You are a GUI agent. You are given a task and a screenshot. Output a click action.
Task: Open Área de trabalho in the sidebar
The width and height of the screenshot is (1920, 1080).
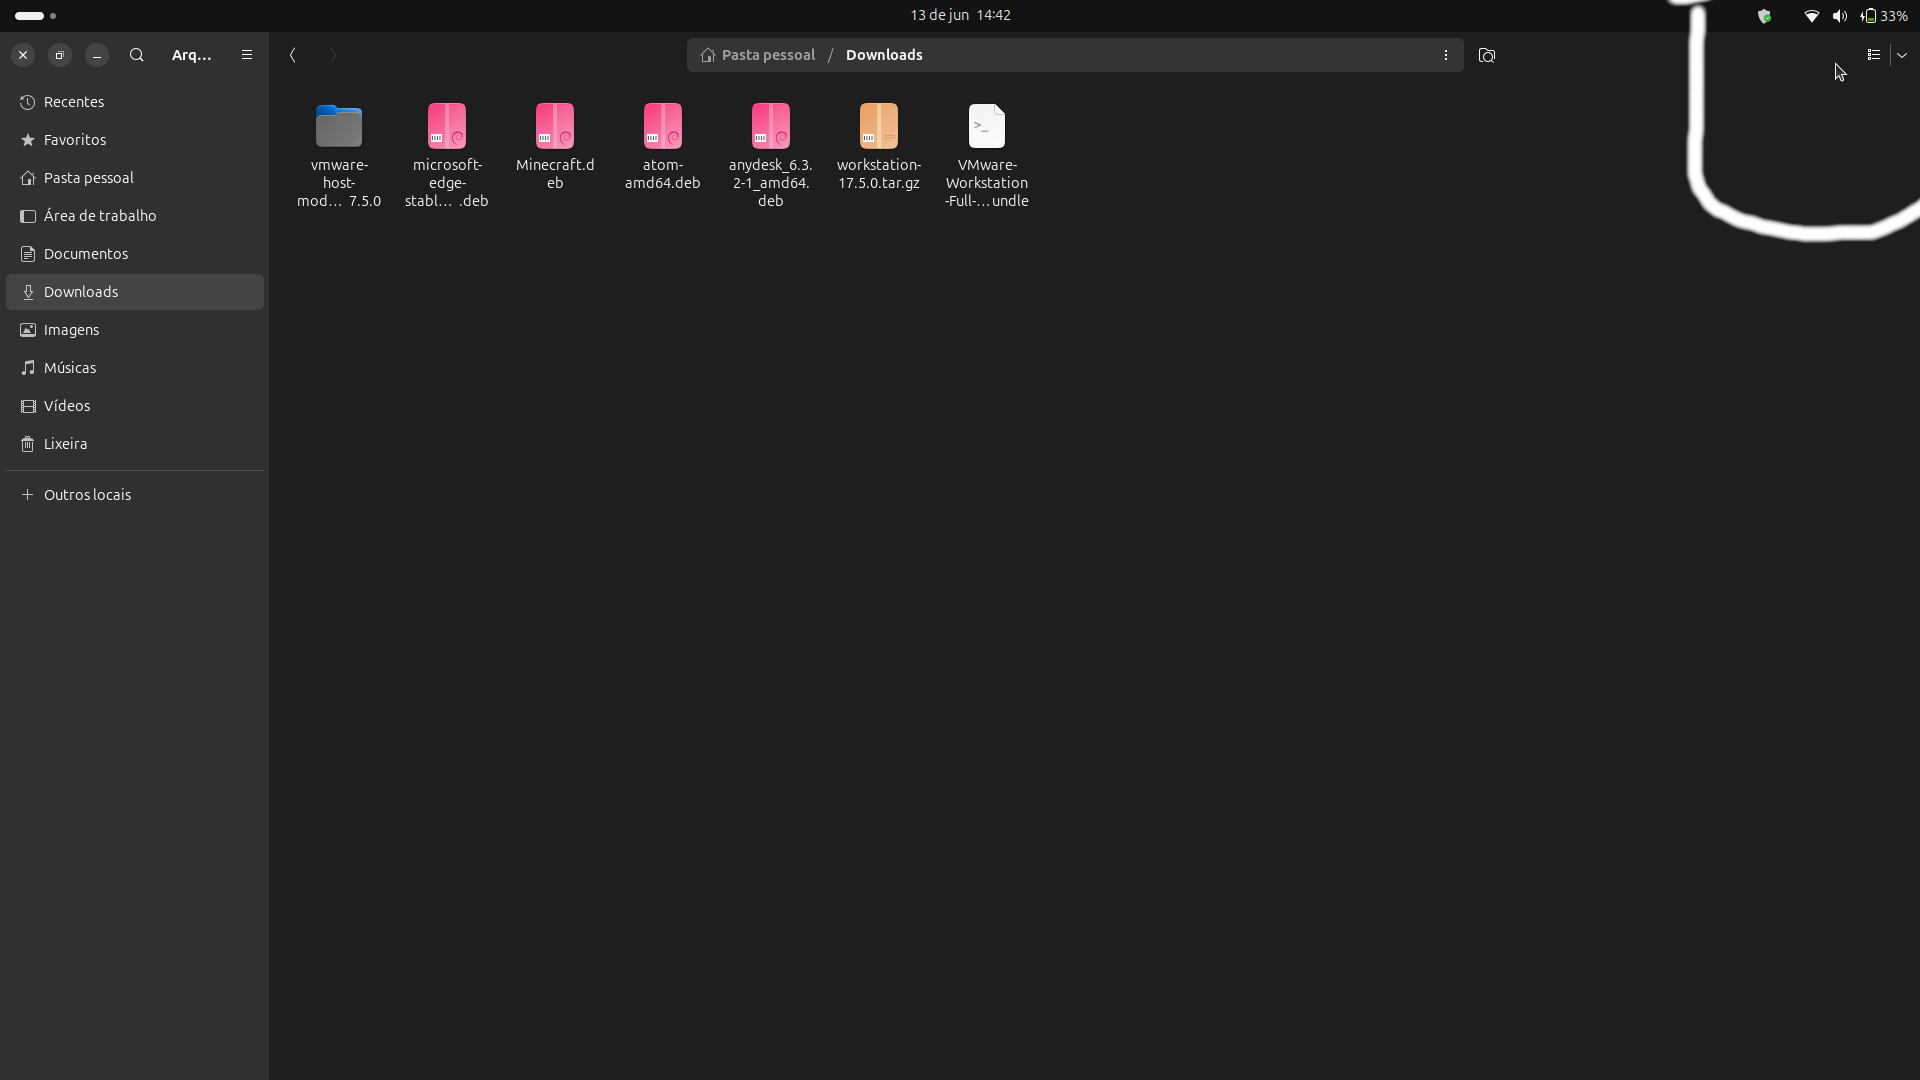click(x=135, y=216)
